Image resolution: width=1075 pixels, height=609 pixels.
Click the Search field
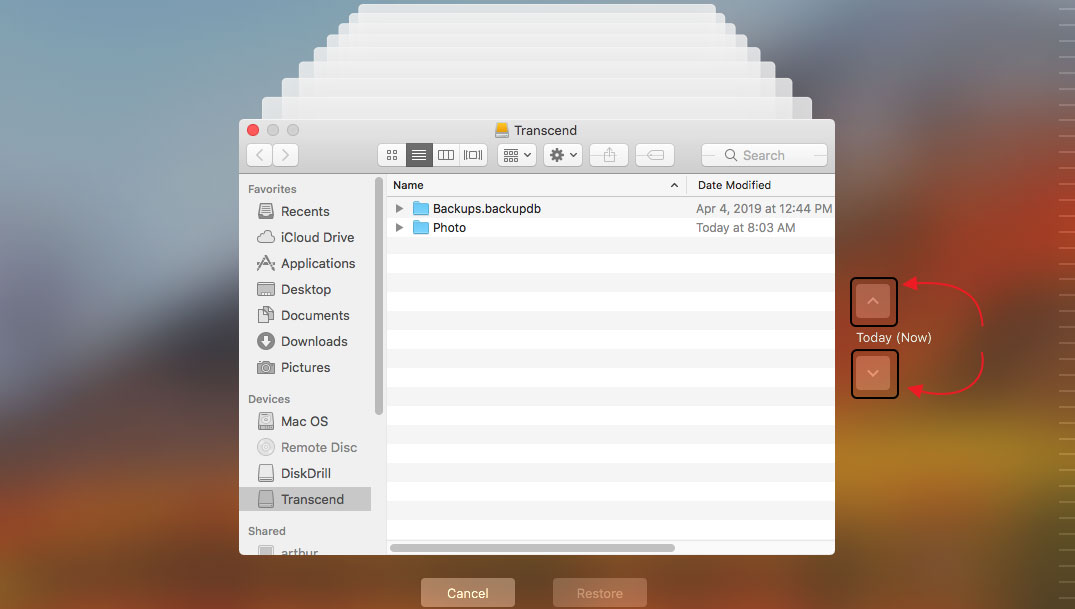[x=764, y=155]
